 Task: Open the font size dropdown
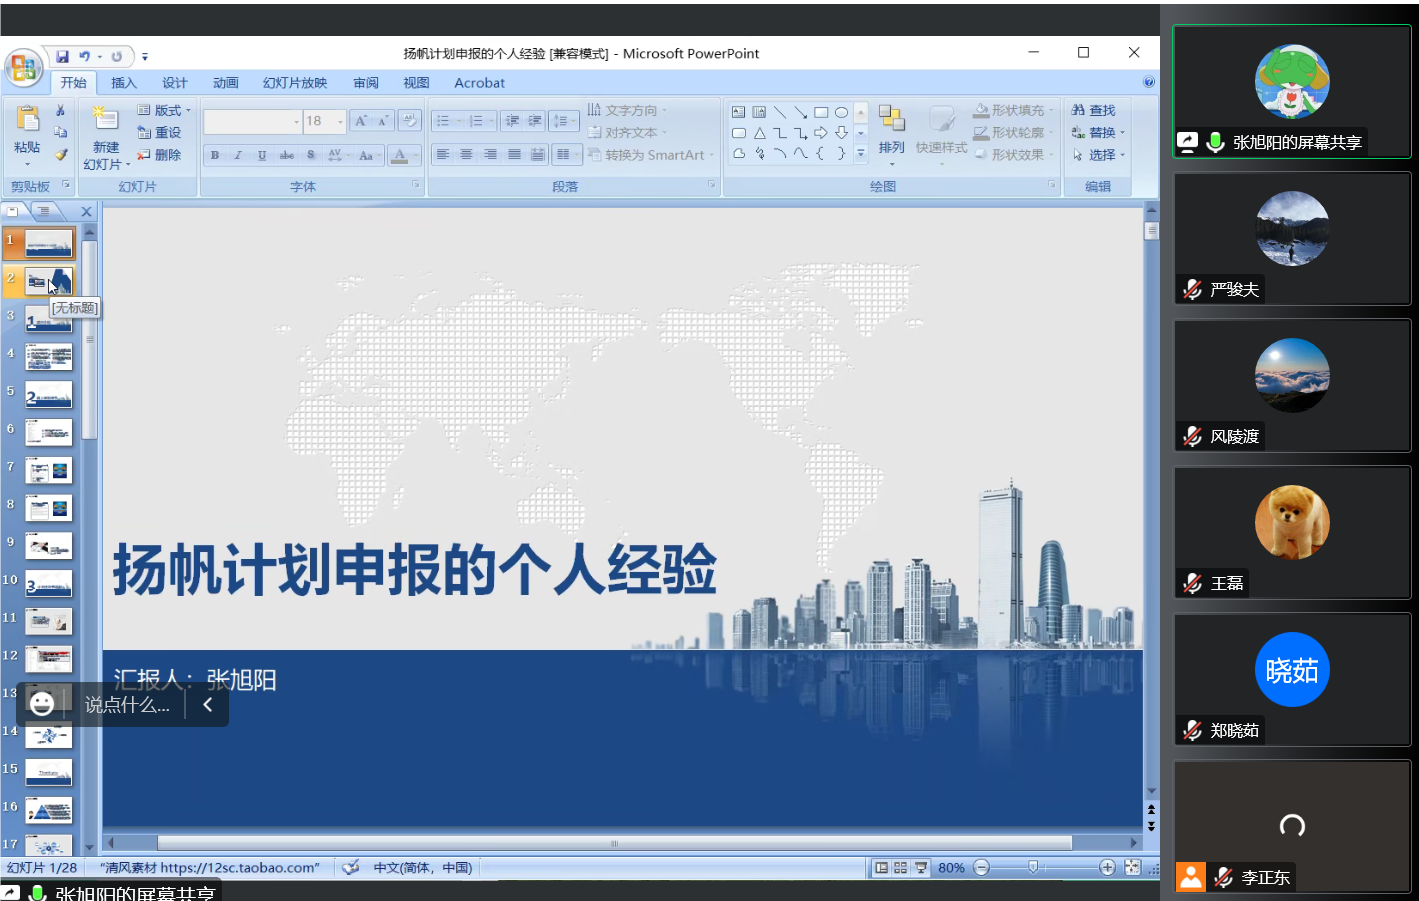[x=340, y=122]
